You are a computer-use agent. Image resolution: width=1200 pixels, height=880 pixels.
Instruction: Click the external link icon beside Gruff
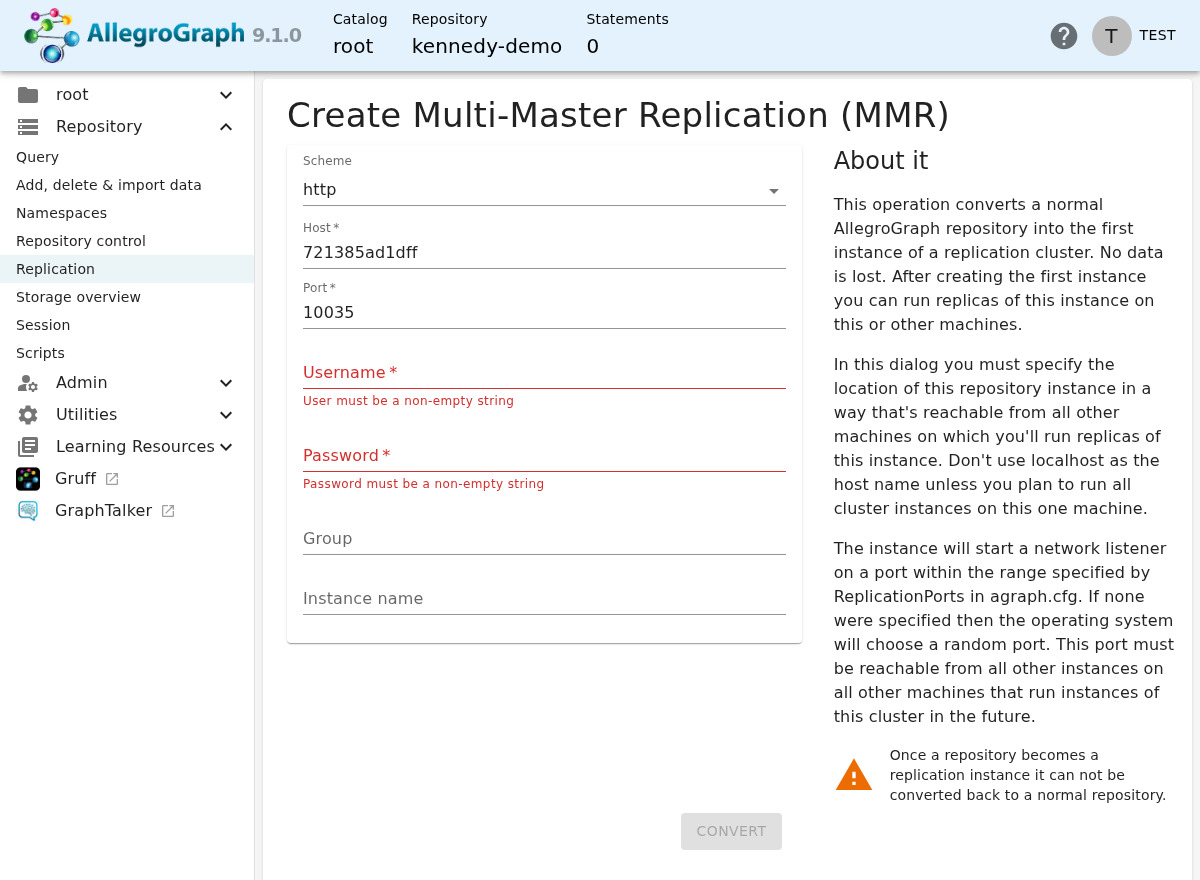112,479
